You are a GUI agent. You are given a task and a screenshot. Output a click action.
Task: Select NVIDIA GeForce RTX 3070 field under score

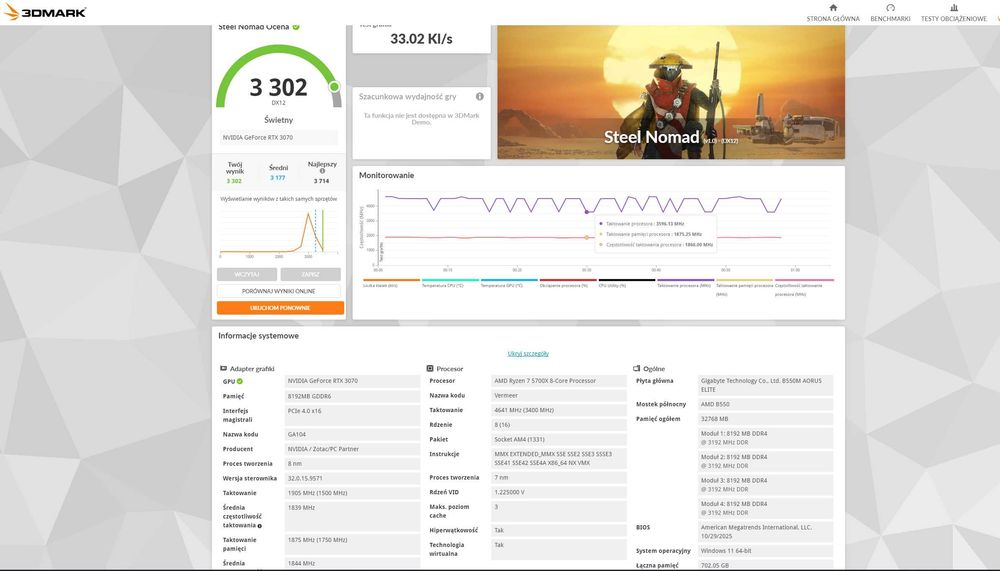pos(279,137)
